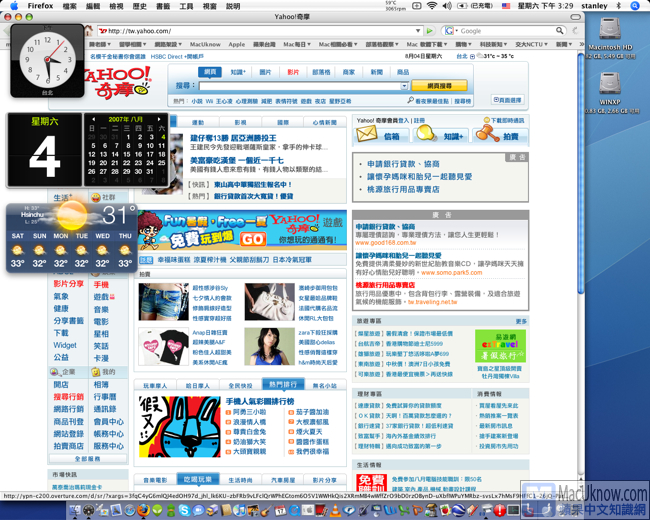This screenshot has height=520, width=650.
Task: Click the GO button on the game banner
Action: click(252, 239)
